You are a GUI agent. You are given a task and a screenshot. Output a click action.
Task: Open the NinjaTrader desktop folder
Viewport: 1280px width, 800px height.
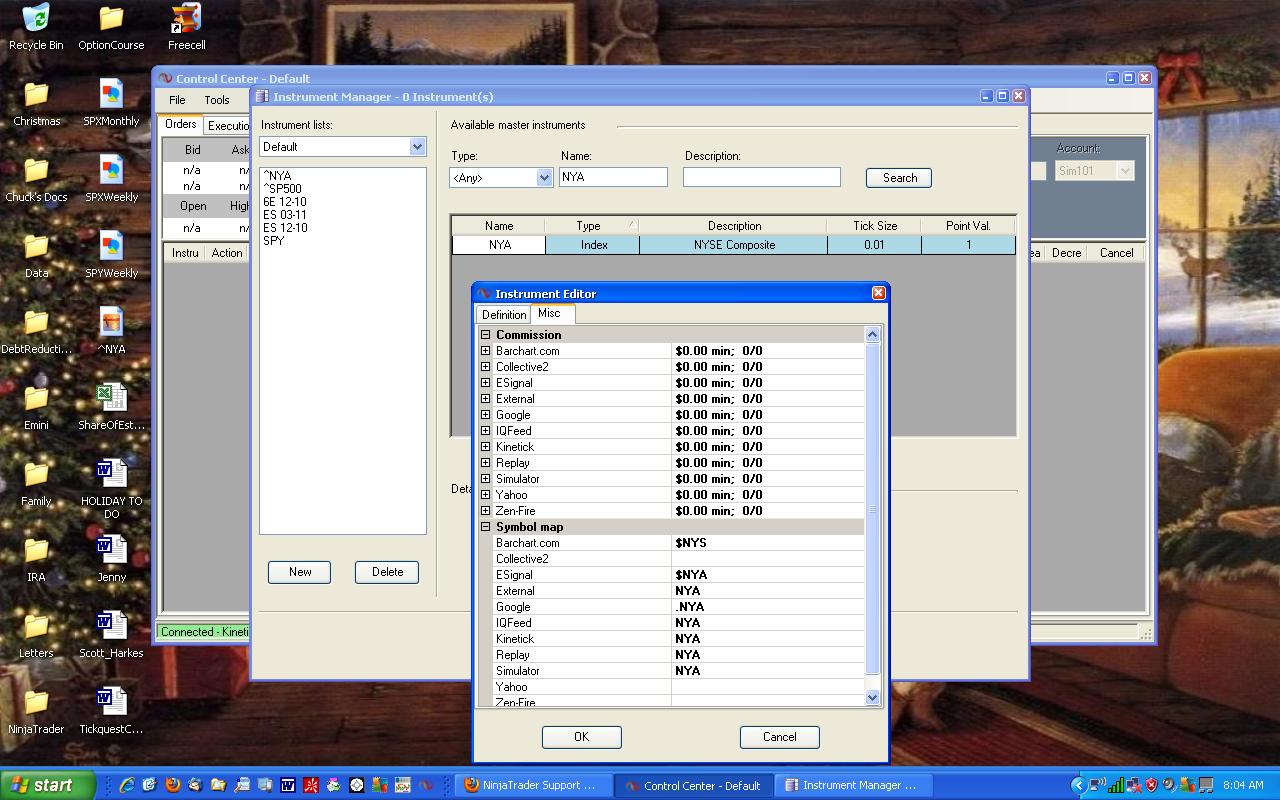click(x=36, y=703)
